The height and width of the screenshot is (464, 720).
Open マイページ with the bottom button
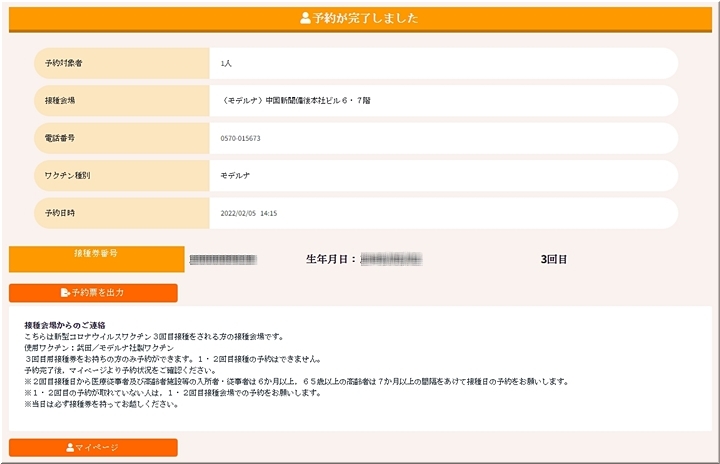click(93, 447)
